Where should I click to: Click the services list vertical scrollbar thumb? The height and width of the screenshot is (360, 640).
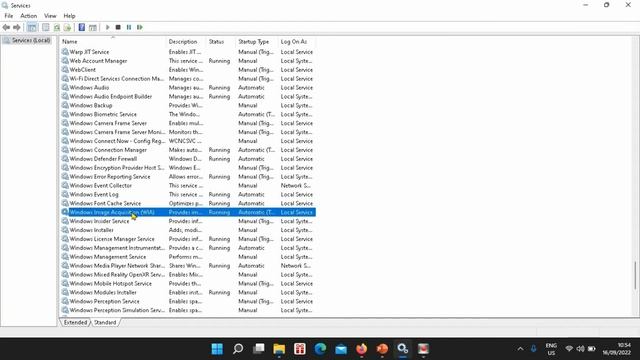[x=636, y=276]
